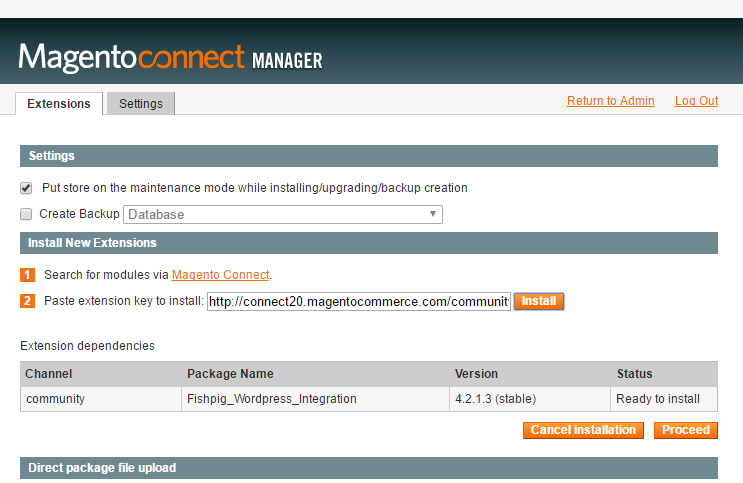Click the Proceed button
This screenshot has width=743, height=483.
(686, 430)
